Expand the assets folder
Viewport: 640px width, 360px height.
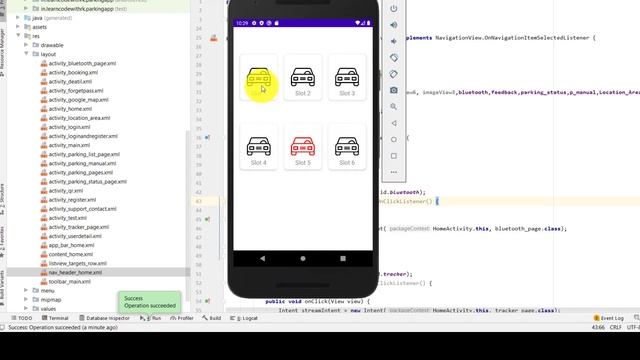coord(18,27)
